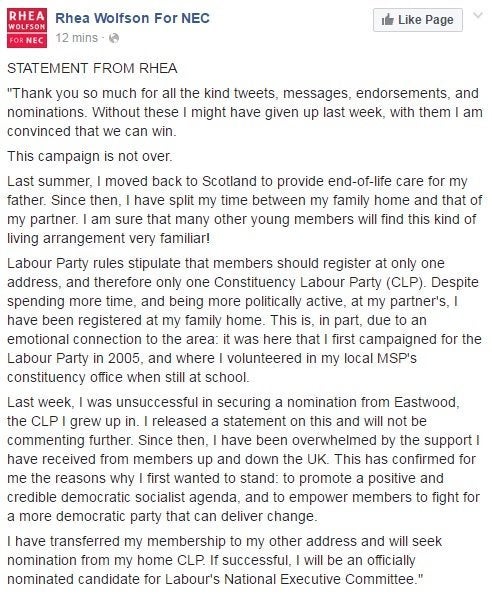This screenshot has height=598, width=492.
Task: Click the STATEMENT FROM RHEA heading
Action: pyautogui.click(x=92, y=68)
